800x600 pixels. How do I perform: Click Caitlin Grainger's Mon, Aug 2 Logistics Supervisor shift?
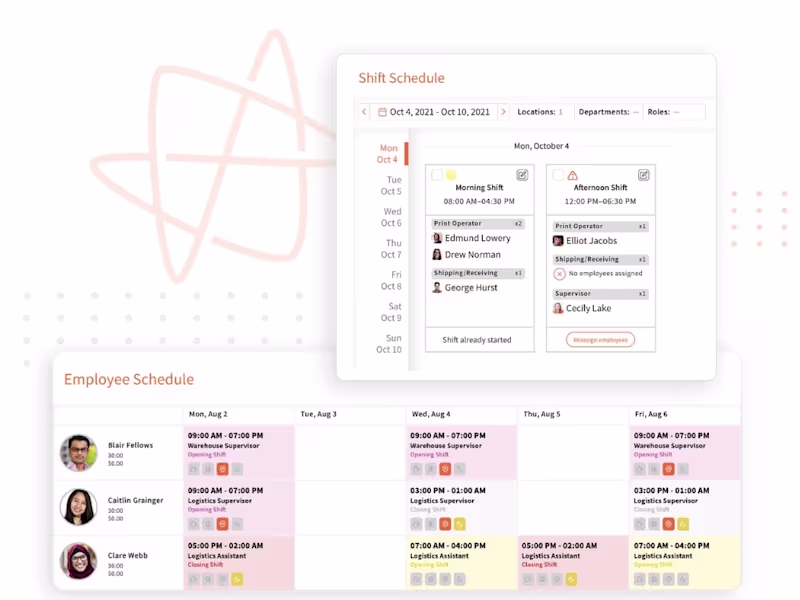click(239, 507)
